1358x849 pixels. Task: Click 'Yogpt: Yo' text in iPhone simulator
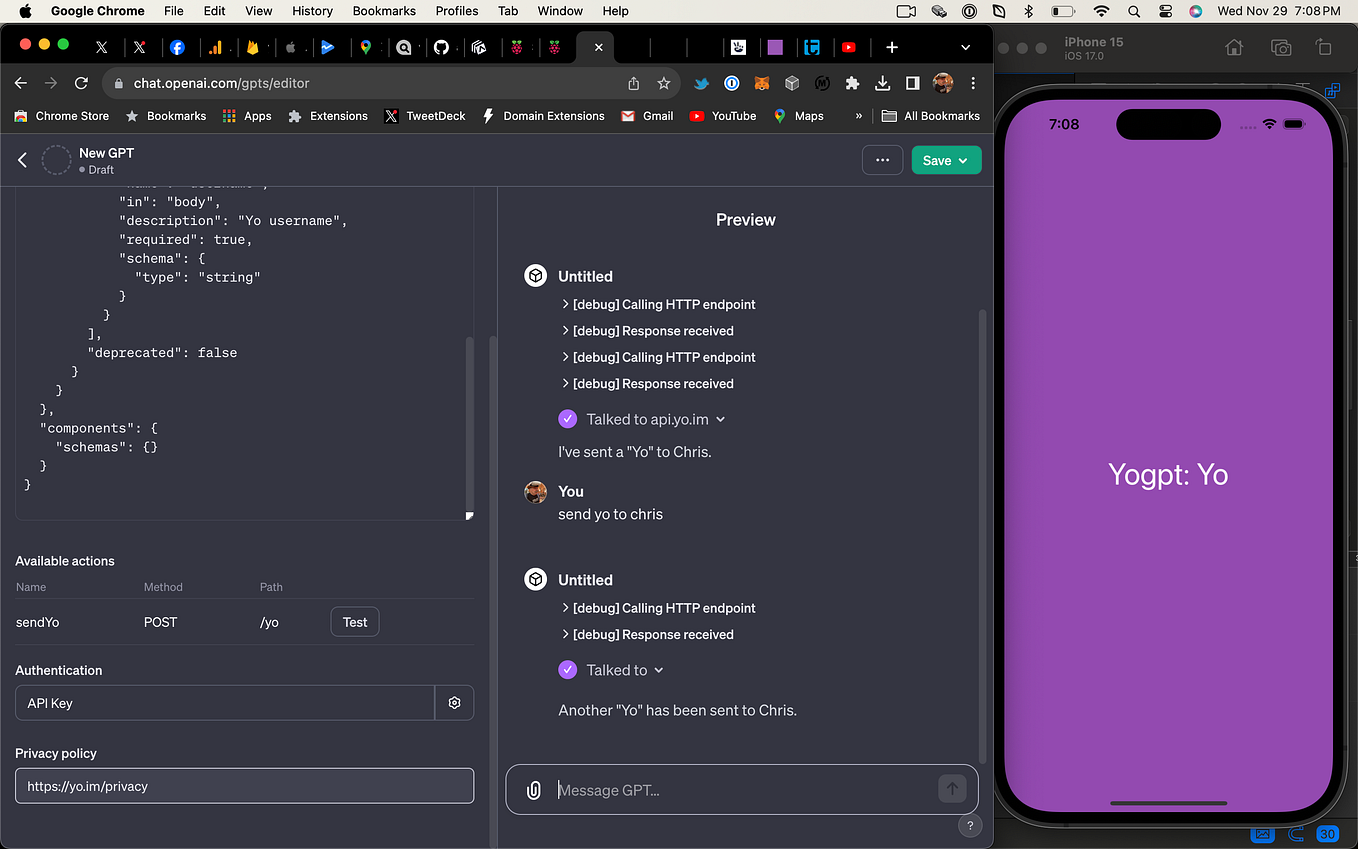coord(1168,474)
